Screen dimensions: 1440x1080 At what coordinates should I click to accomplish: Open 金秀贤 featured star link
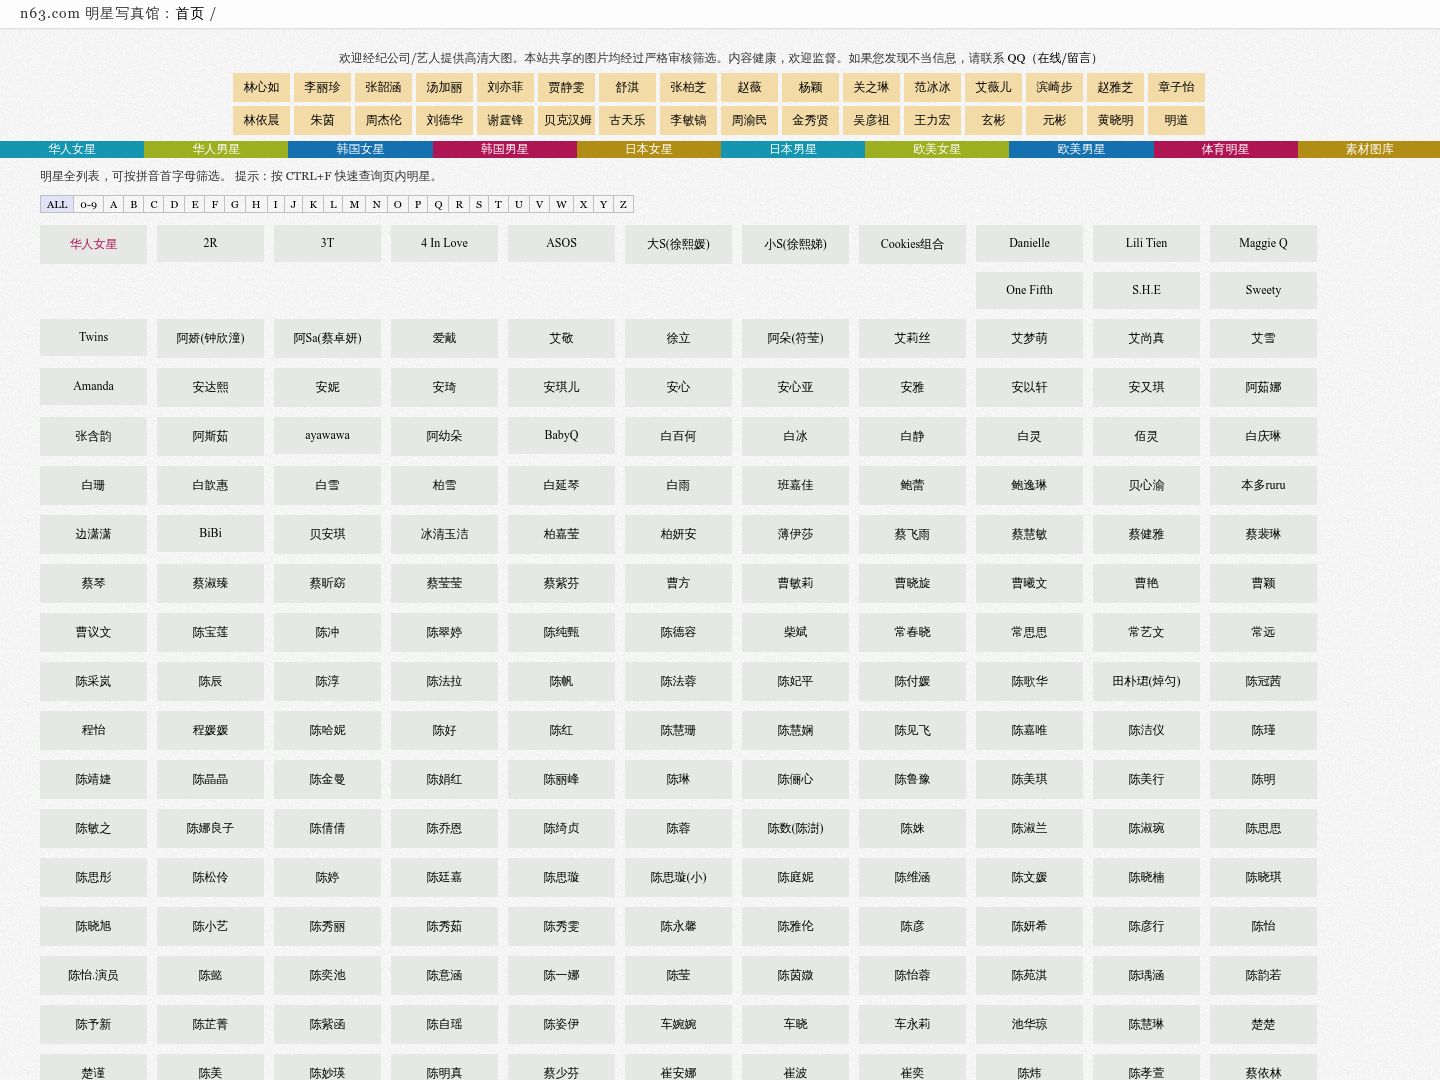pos(810,120)
